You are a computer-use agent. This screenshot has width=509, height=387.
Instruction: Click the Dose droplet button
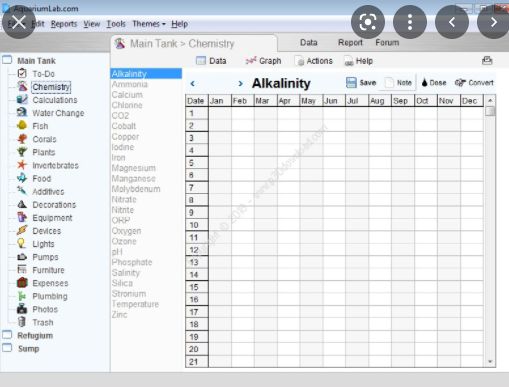point(434,83)
